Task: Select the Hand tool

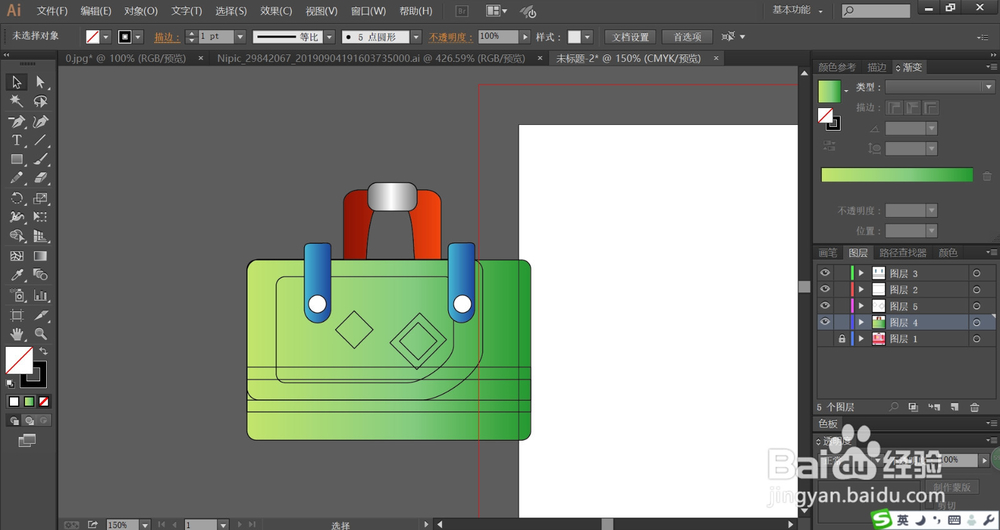Action: point(17,334)
